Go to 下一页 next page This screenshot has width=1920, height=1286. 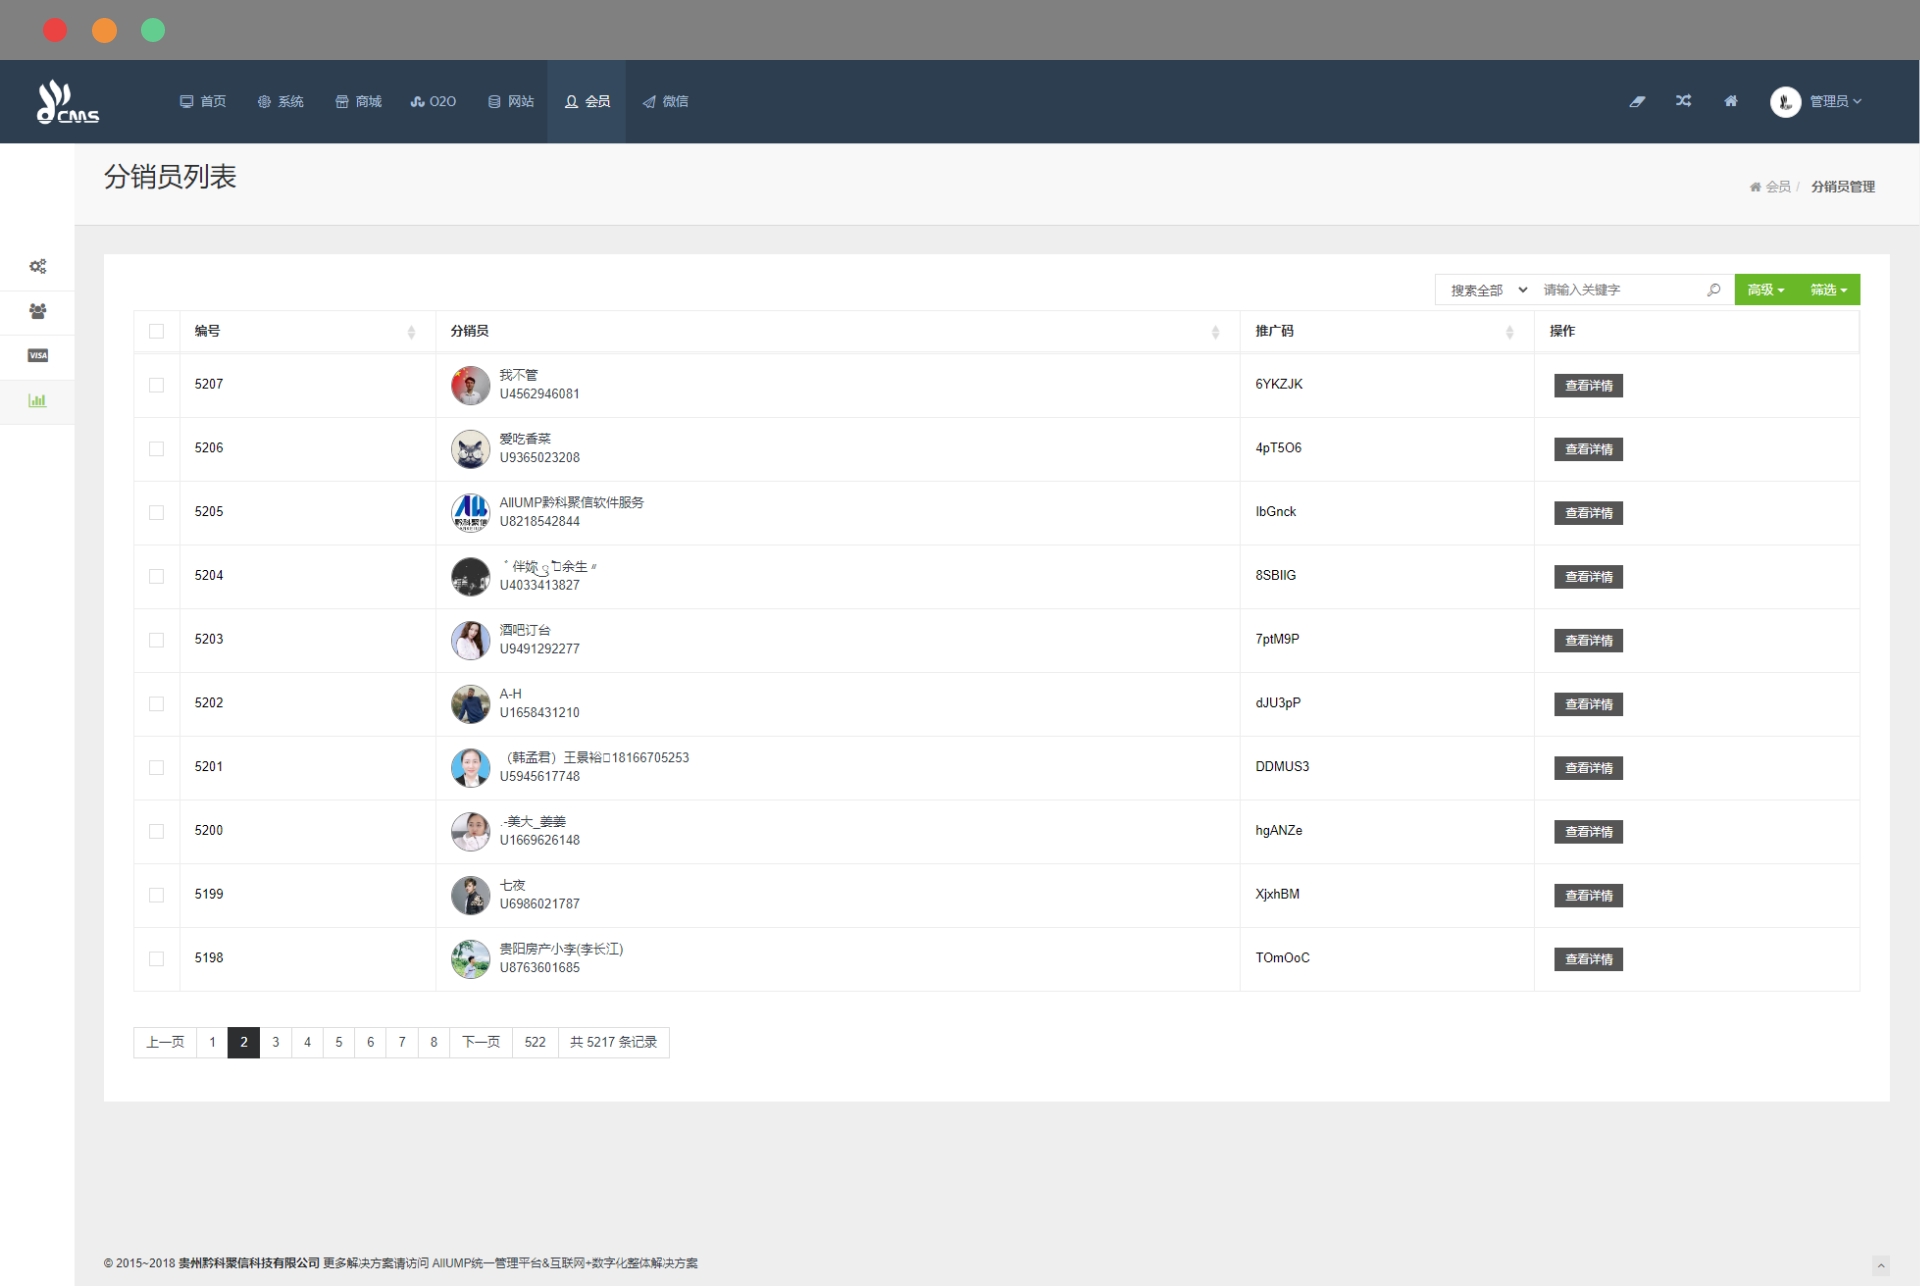point(481,1042)
